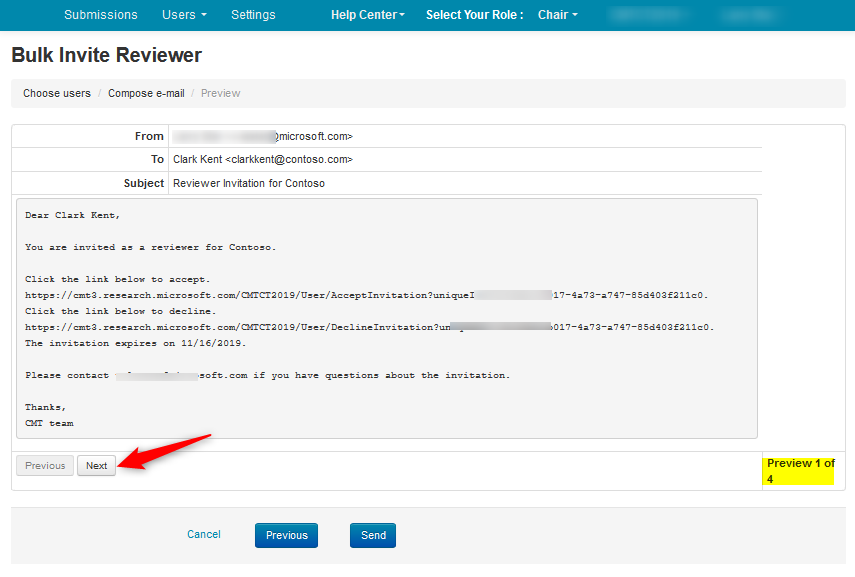Click the Select Your Role label
Screen dimensions: 855x577
pyautogui.click(x=474, y=15)
